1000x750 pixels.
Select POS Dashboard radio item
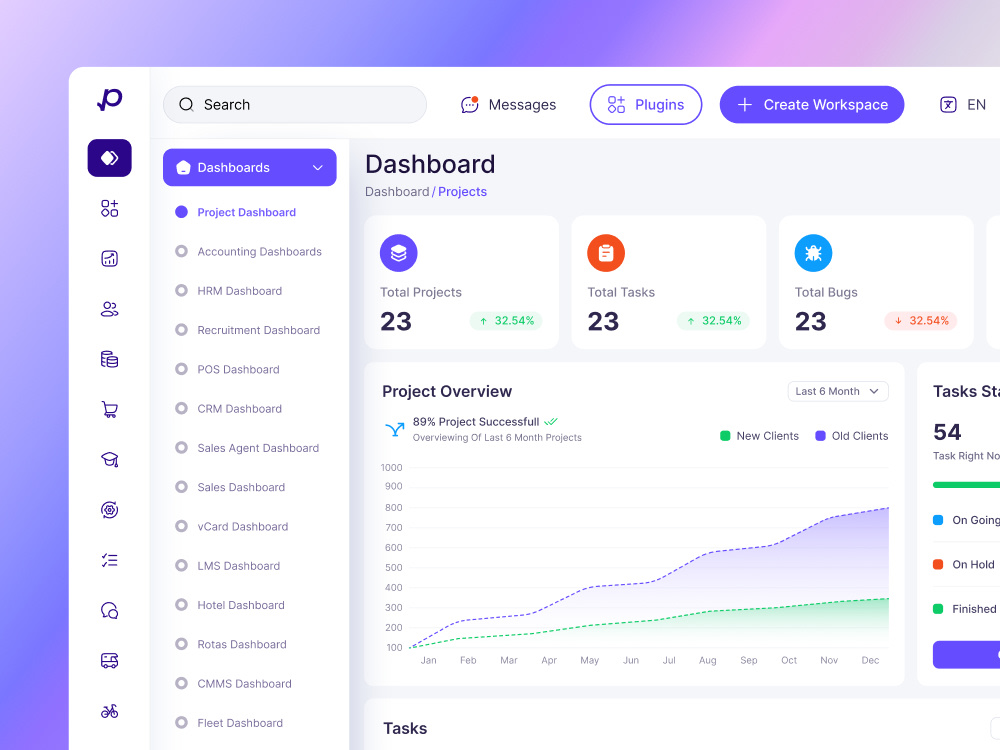pos(182,369)
